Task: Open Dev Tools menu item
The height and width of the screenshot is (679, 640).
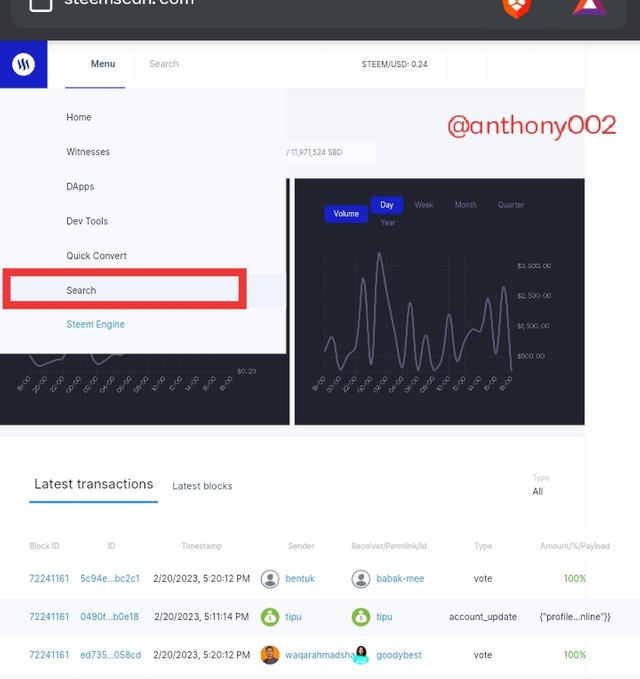Action: coord(87,221)
